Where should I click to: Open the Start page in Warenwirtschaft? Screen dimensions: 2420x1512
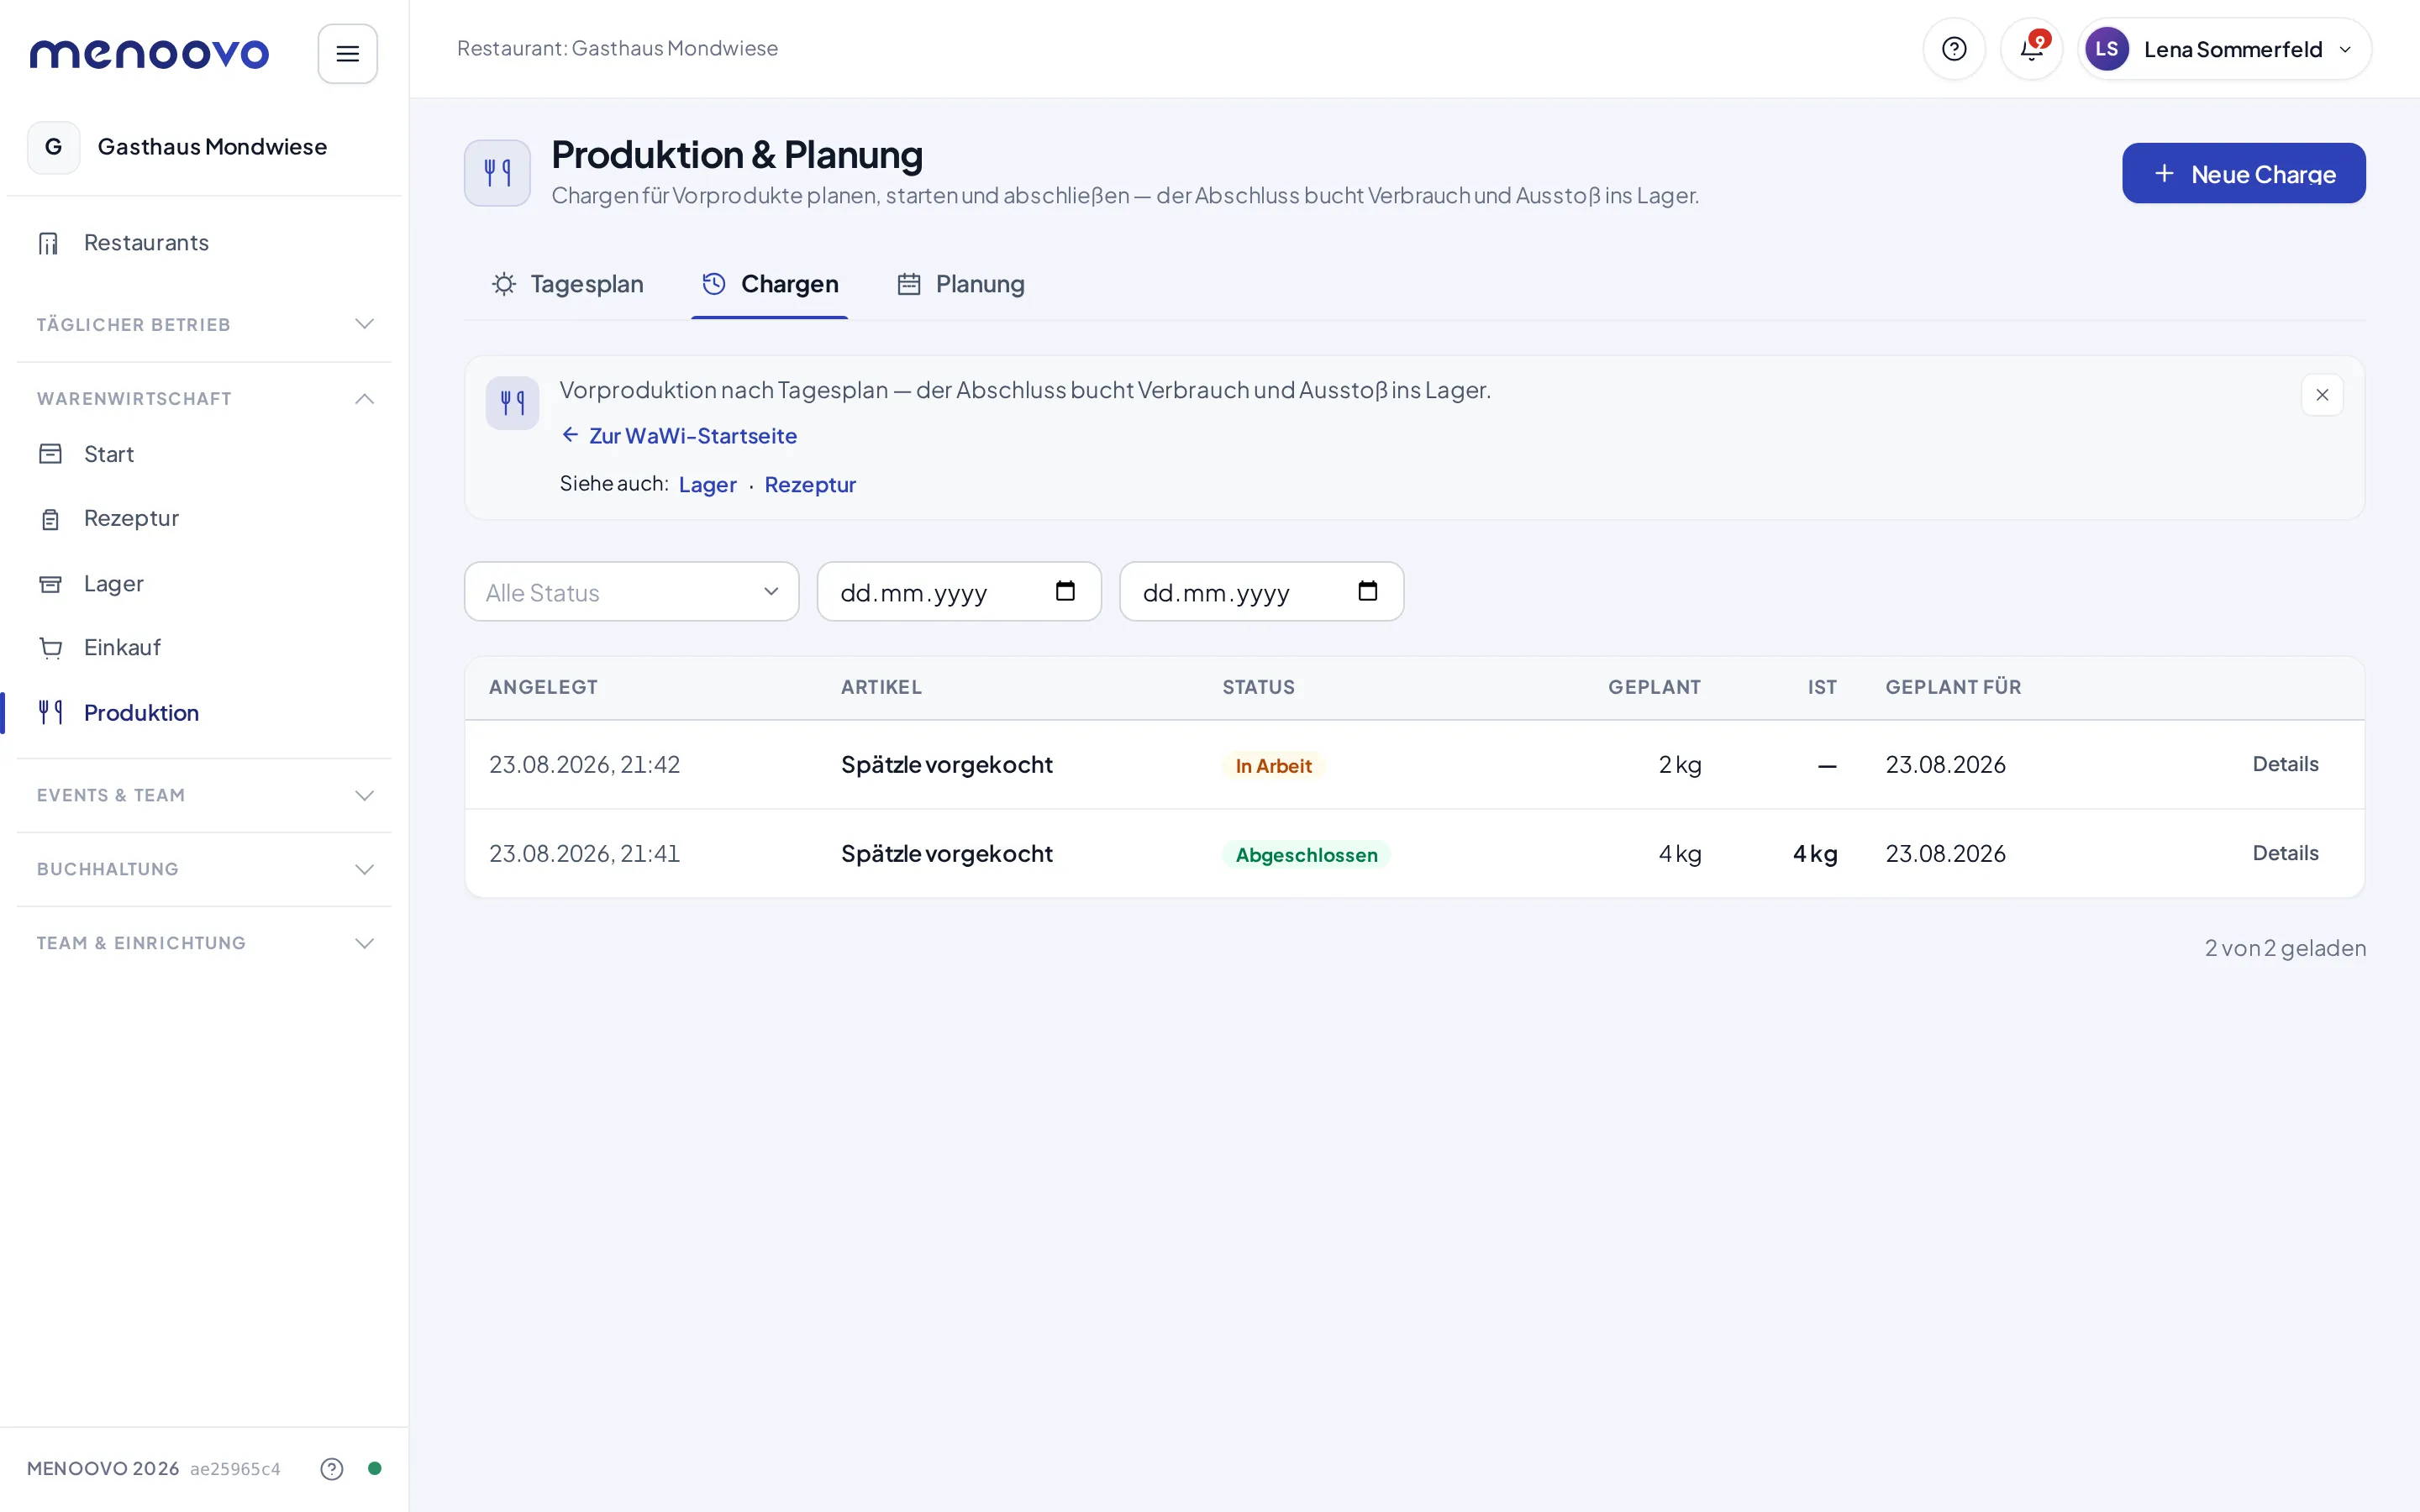point(204,454)
